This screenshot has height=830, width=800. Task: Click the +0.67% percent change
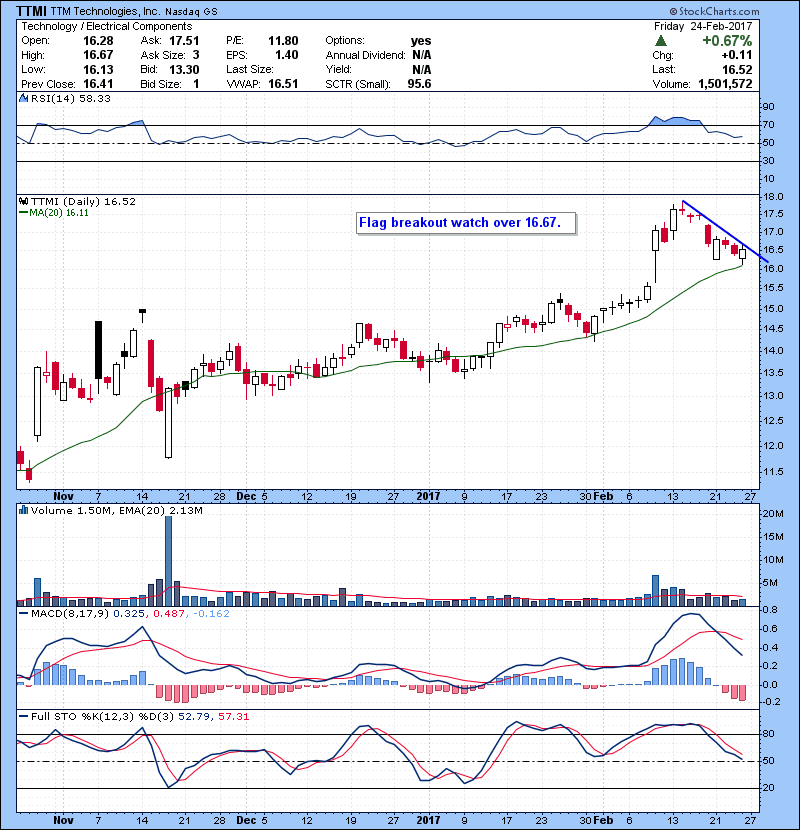(x=727, y=41)
